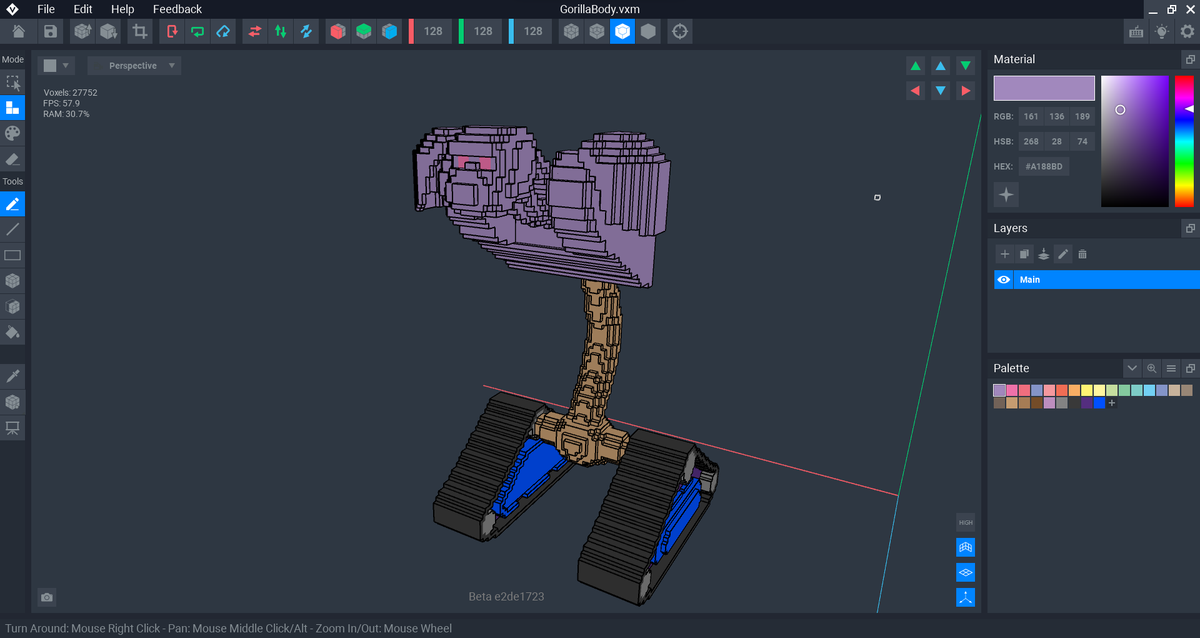This screenshot has height=638, width=1200.
Task: Delete the layer with the trash icon
Action: (1082, 255)
